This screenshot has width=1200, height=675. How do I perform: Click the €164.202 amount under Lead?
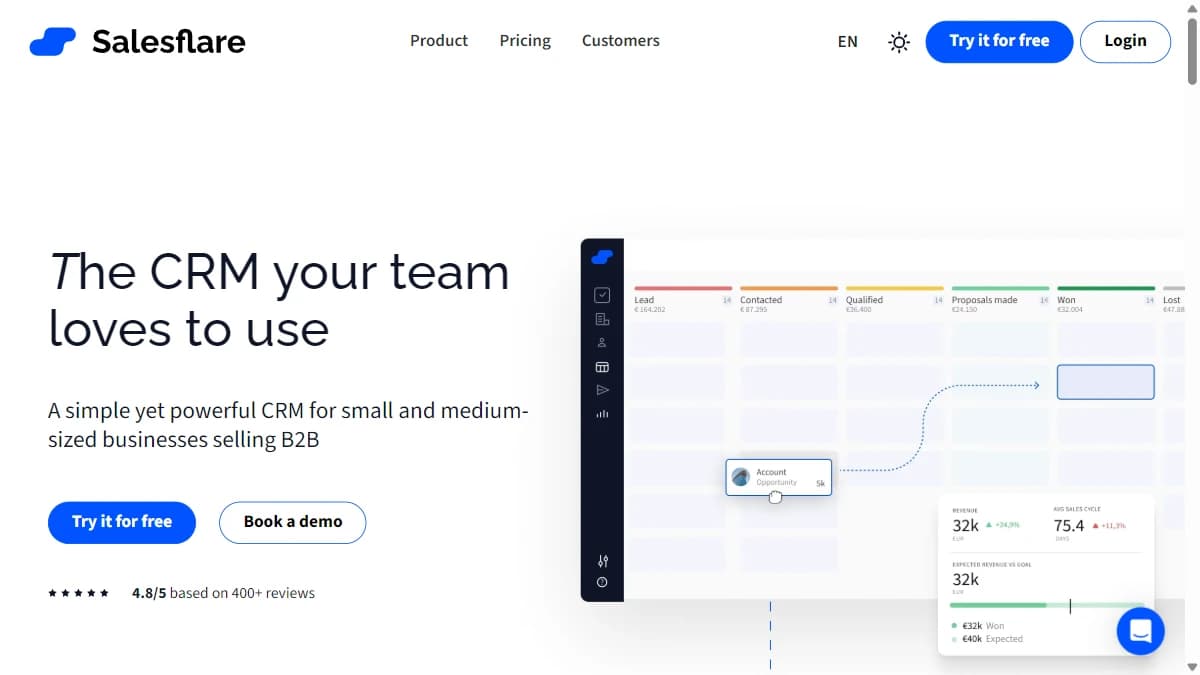(x=650, y=310)
